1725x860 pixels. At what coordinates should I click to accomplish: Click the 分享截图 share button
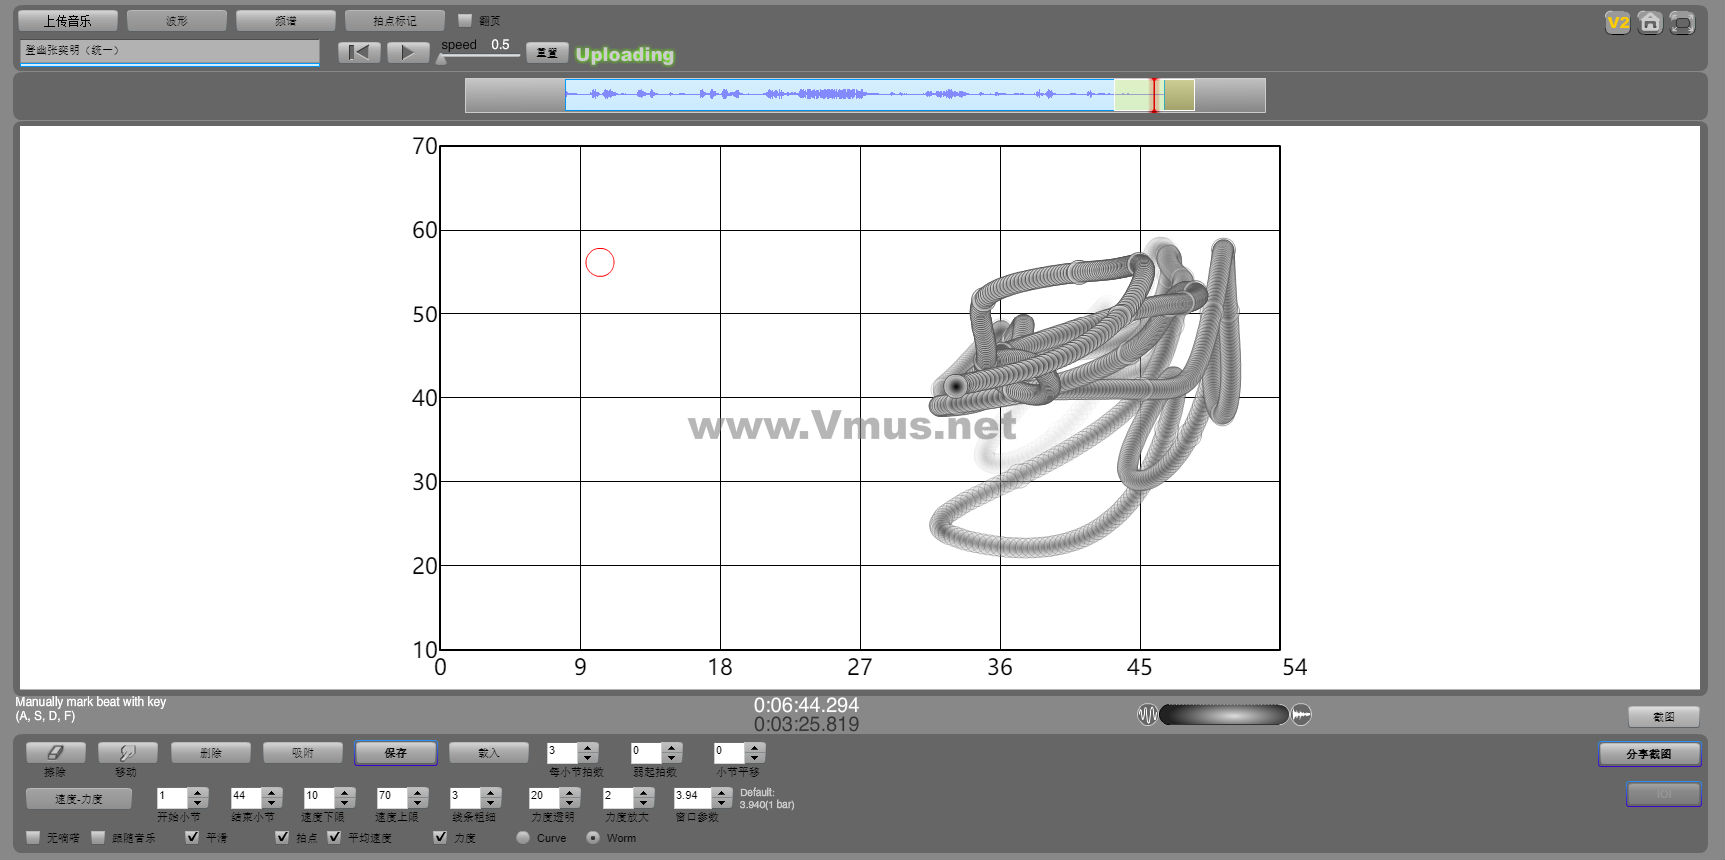[1649, 754]
